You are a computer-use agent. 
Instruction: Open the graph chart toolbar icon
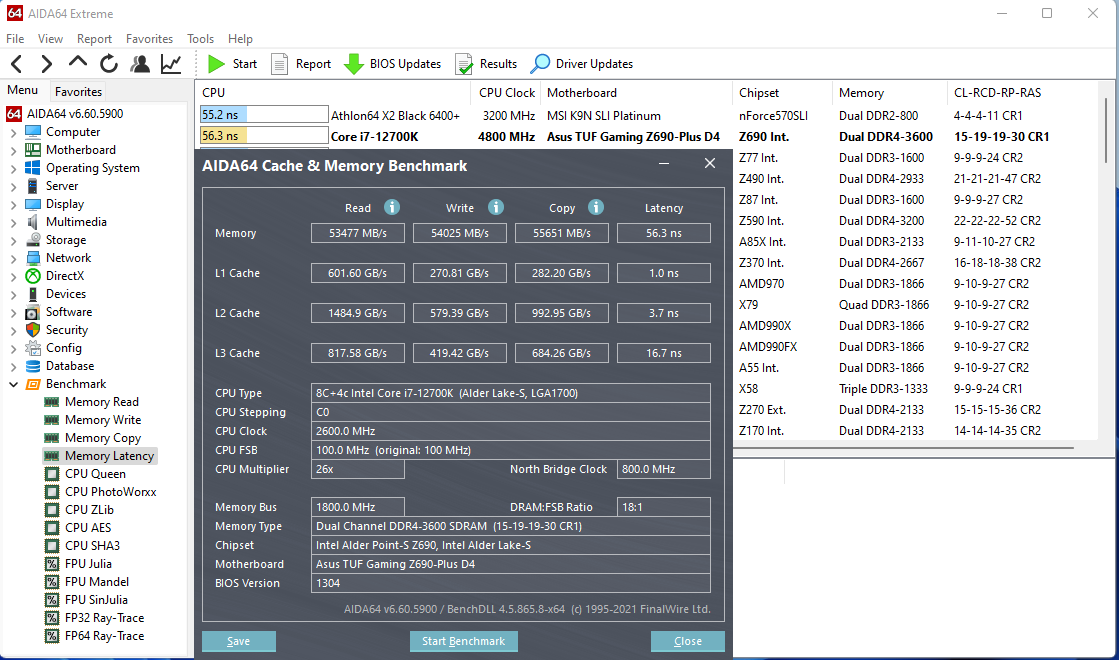click(171, 64)
